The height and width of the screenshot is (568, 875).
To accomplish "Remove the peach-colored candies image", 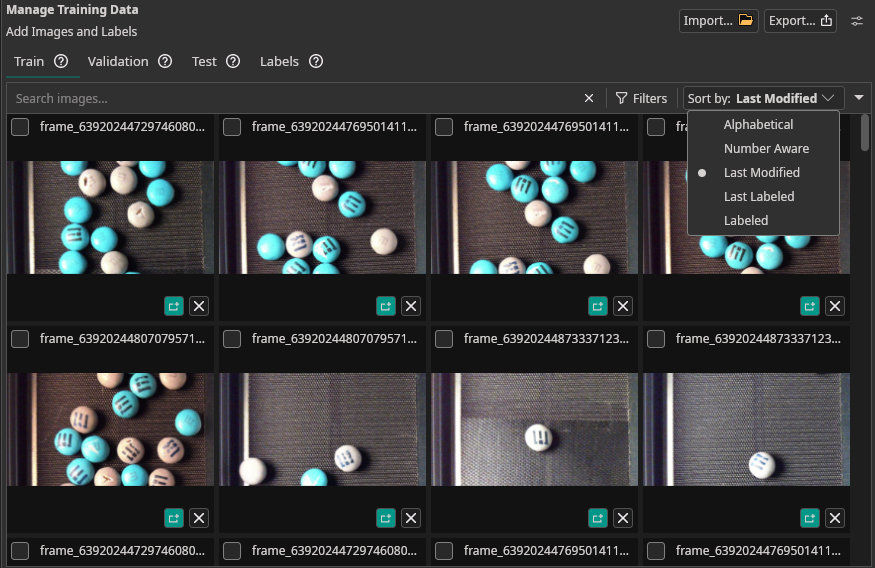I will click(x=199, y=518).
